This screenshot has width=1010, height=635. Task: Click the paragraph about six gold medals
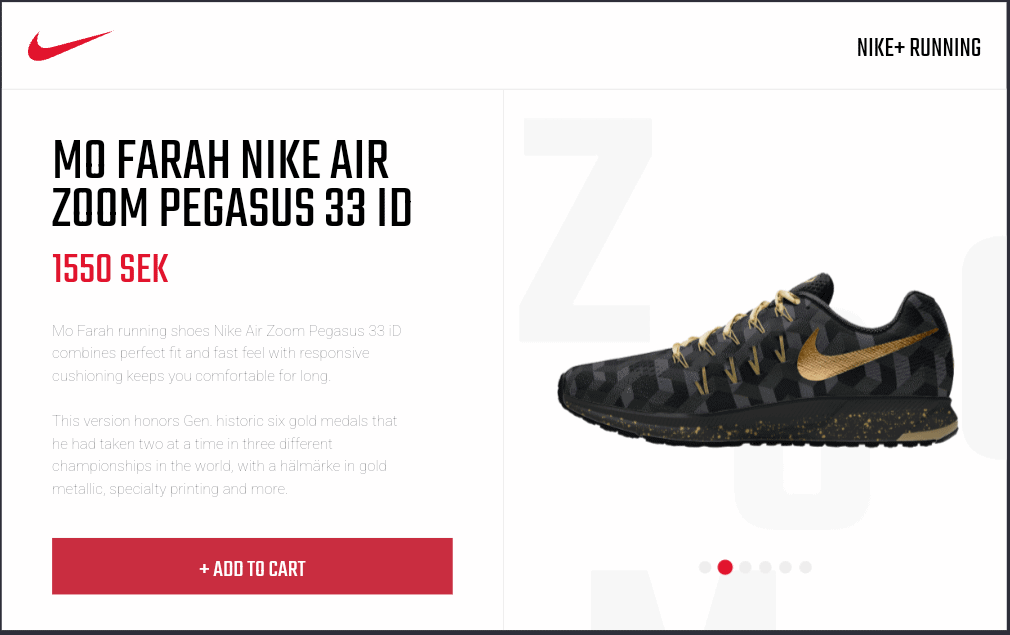point(224,455)
